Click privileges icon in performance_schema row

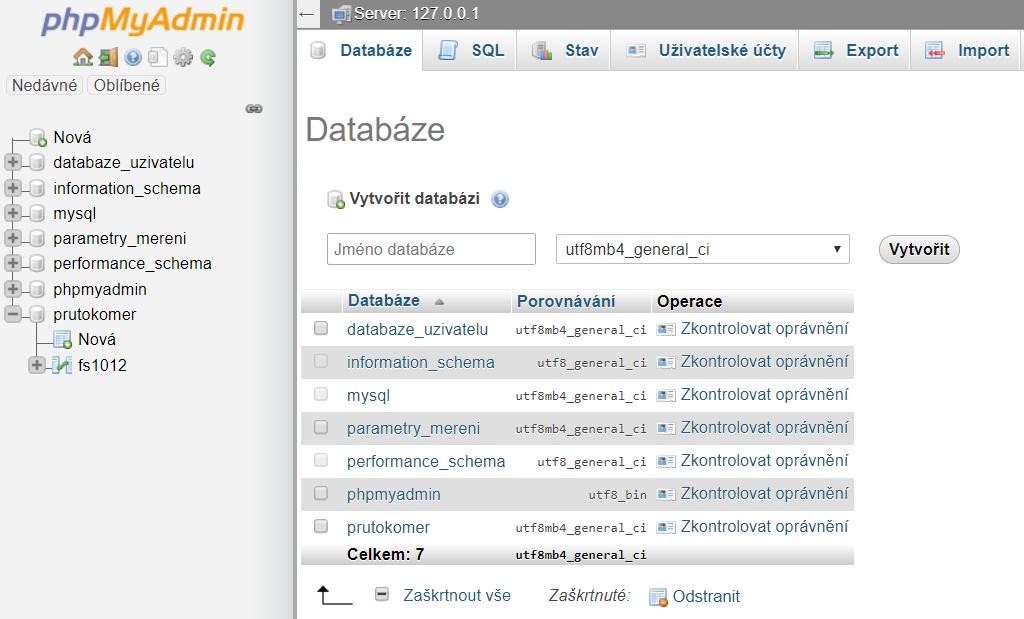point(665,461)
